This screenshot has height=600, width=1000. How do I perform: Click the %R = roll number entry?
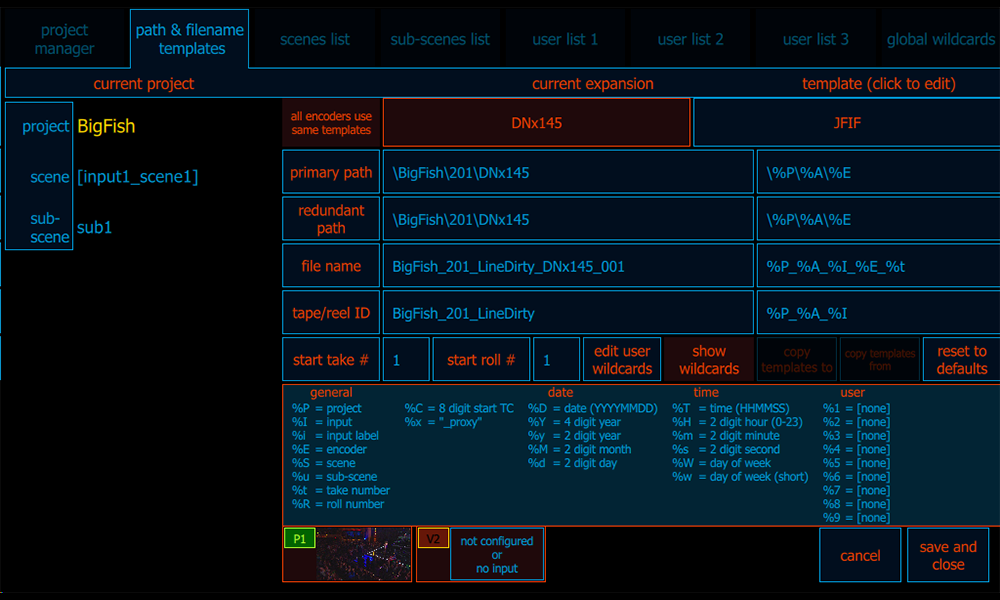coord(338,504)
